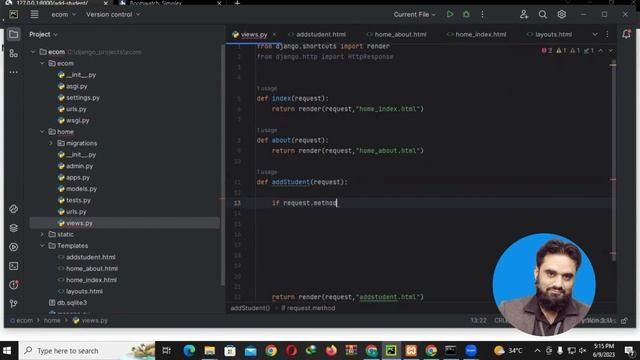Image resolution: width=640 pixels, height=360 pixels.
Task: Open home_about.html under Templates
Action: point(92,269)
